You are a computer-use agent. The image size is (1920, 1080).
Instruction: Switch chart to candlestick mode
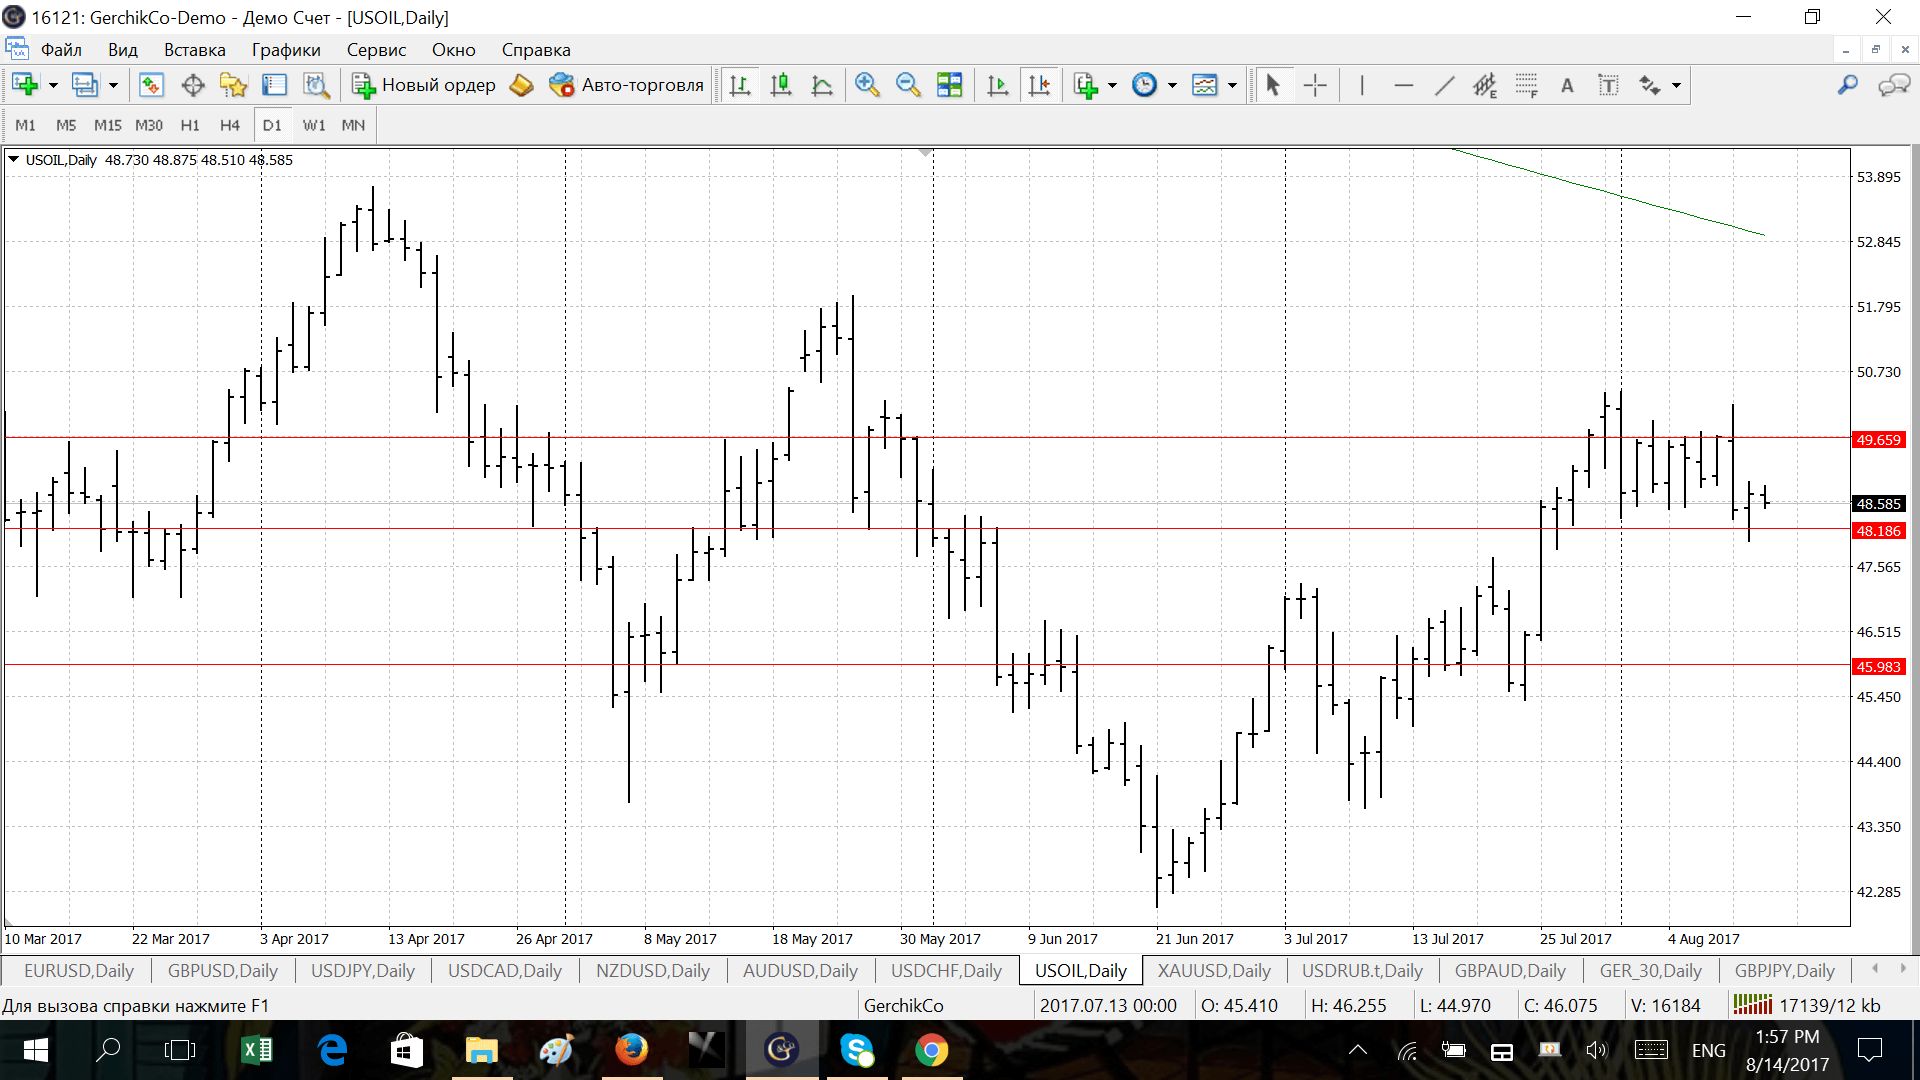coord(781,85)
